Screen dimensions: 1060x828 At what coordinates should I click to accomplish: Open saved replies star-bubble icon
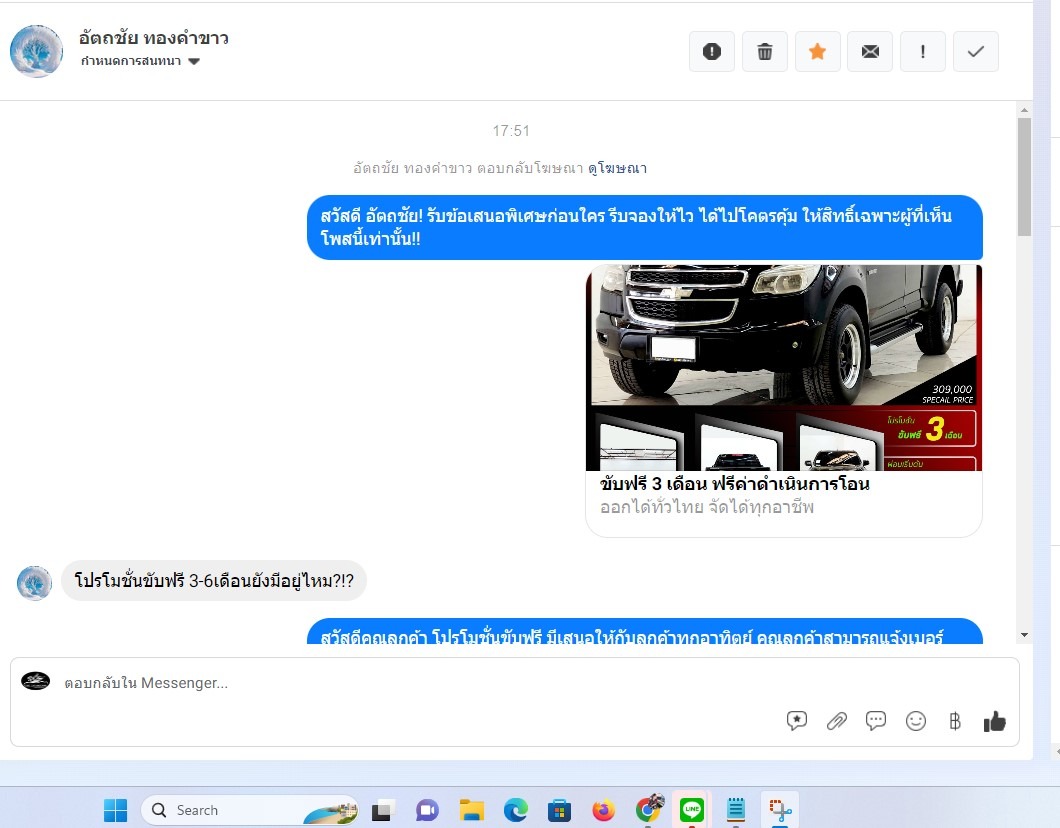pos(797,721)
